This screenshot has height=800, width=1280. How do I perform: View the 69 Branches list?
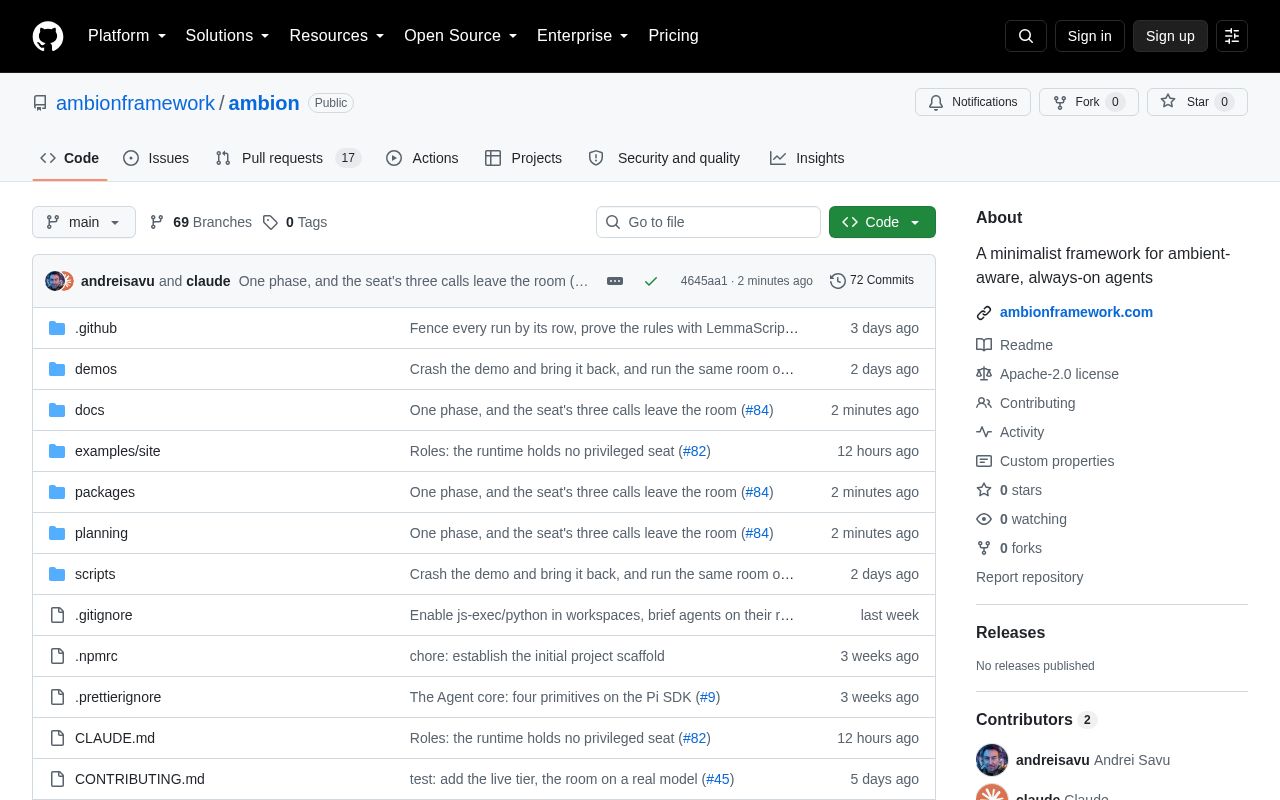pyautogui.click(x=201, y=222)
